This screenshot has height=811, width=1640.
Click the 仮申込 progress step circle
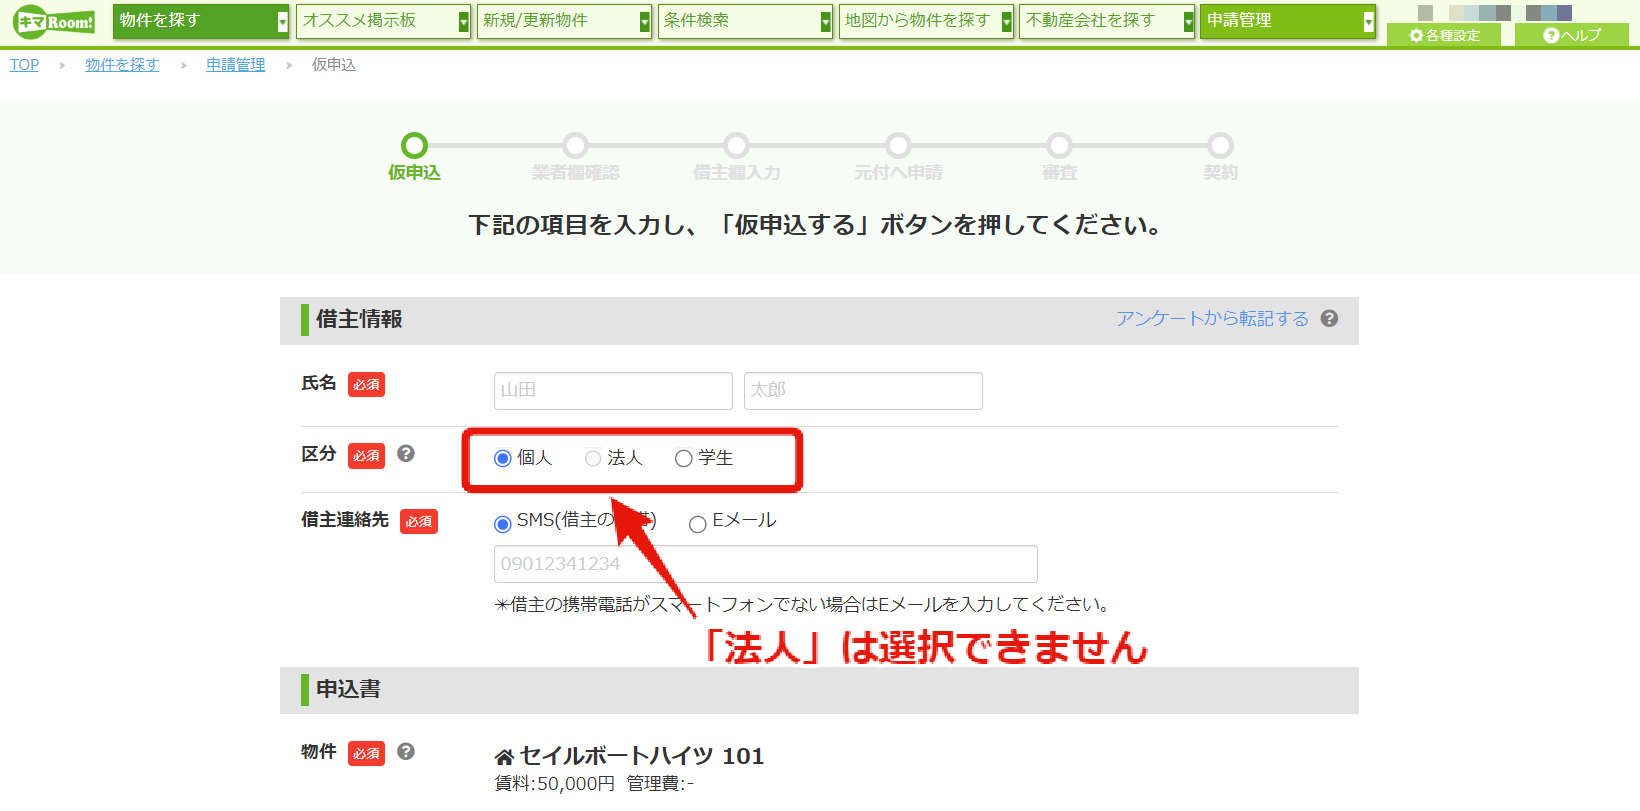[414, 146]
